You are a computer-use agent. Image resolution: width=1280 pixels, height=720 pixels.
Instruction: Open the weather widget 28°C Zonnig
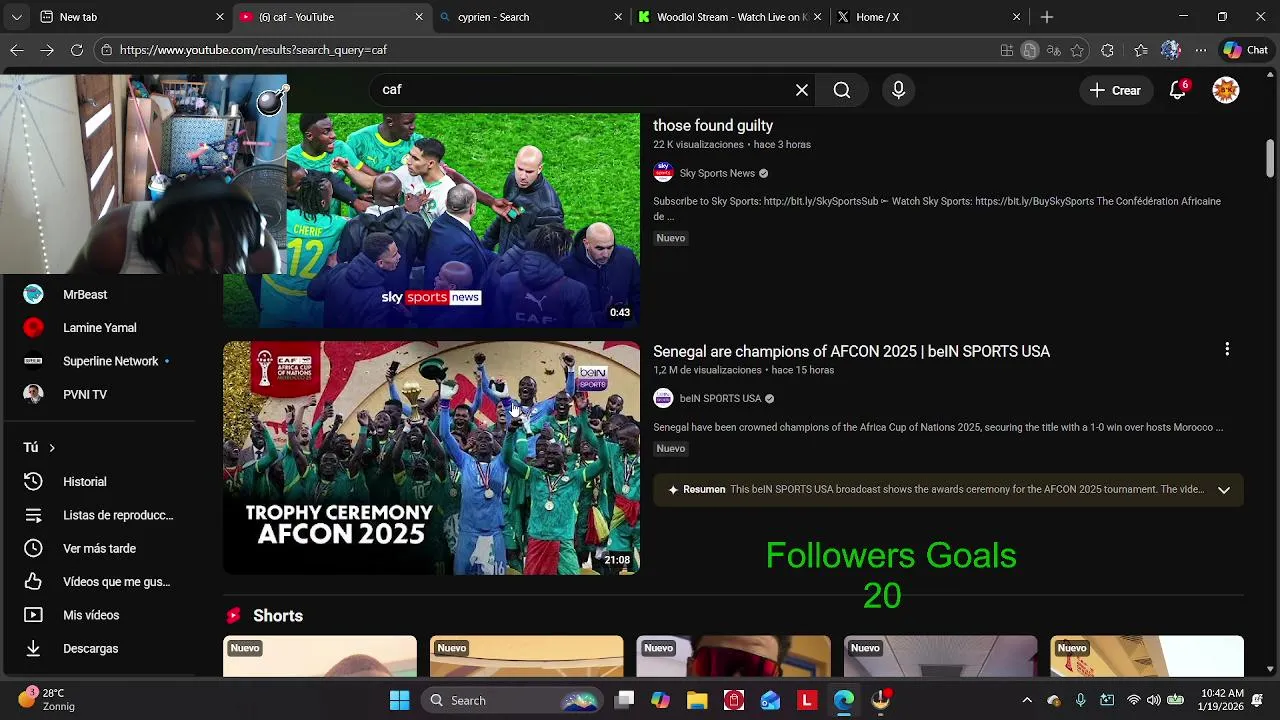[x=48, y=699]
